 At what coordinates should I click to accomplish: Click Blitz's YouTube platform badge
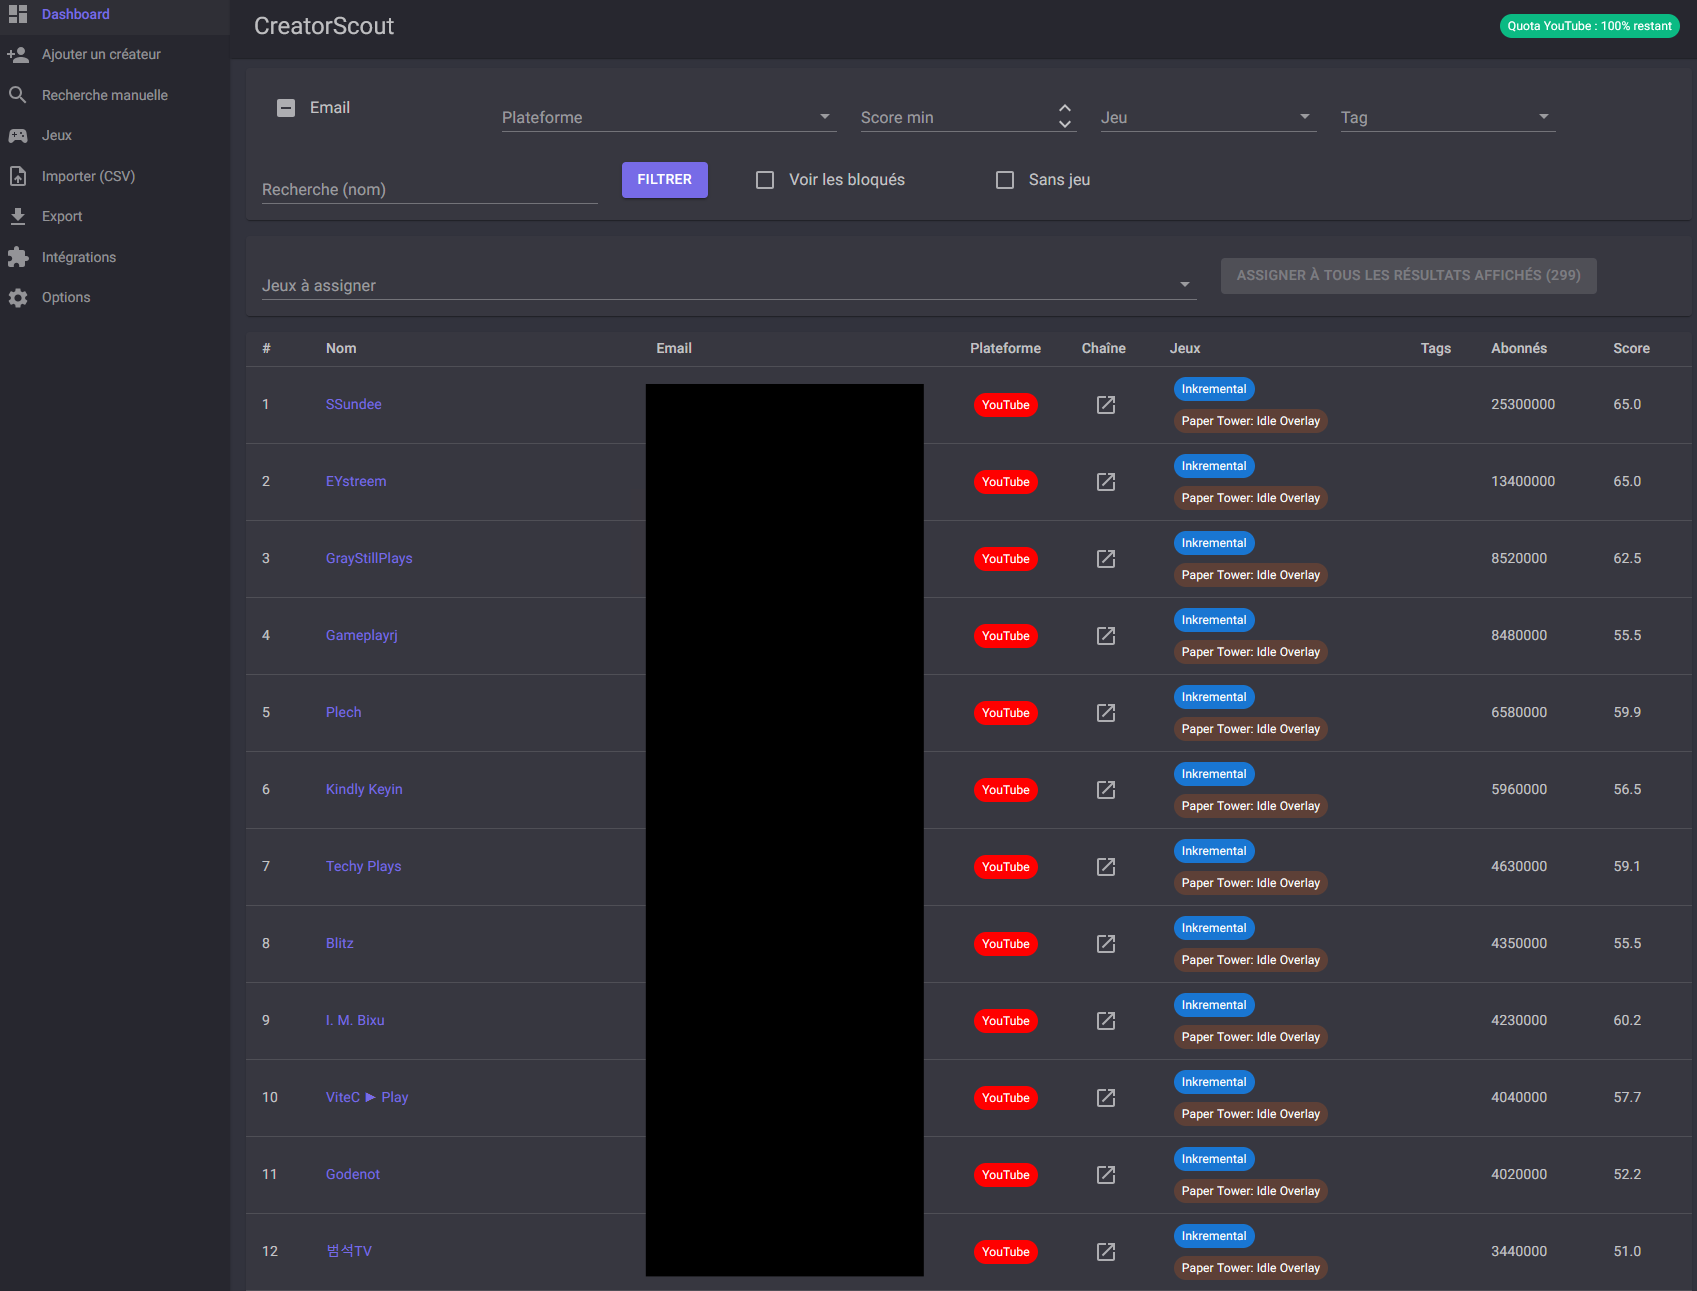1006,944
